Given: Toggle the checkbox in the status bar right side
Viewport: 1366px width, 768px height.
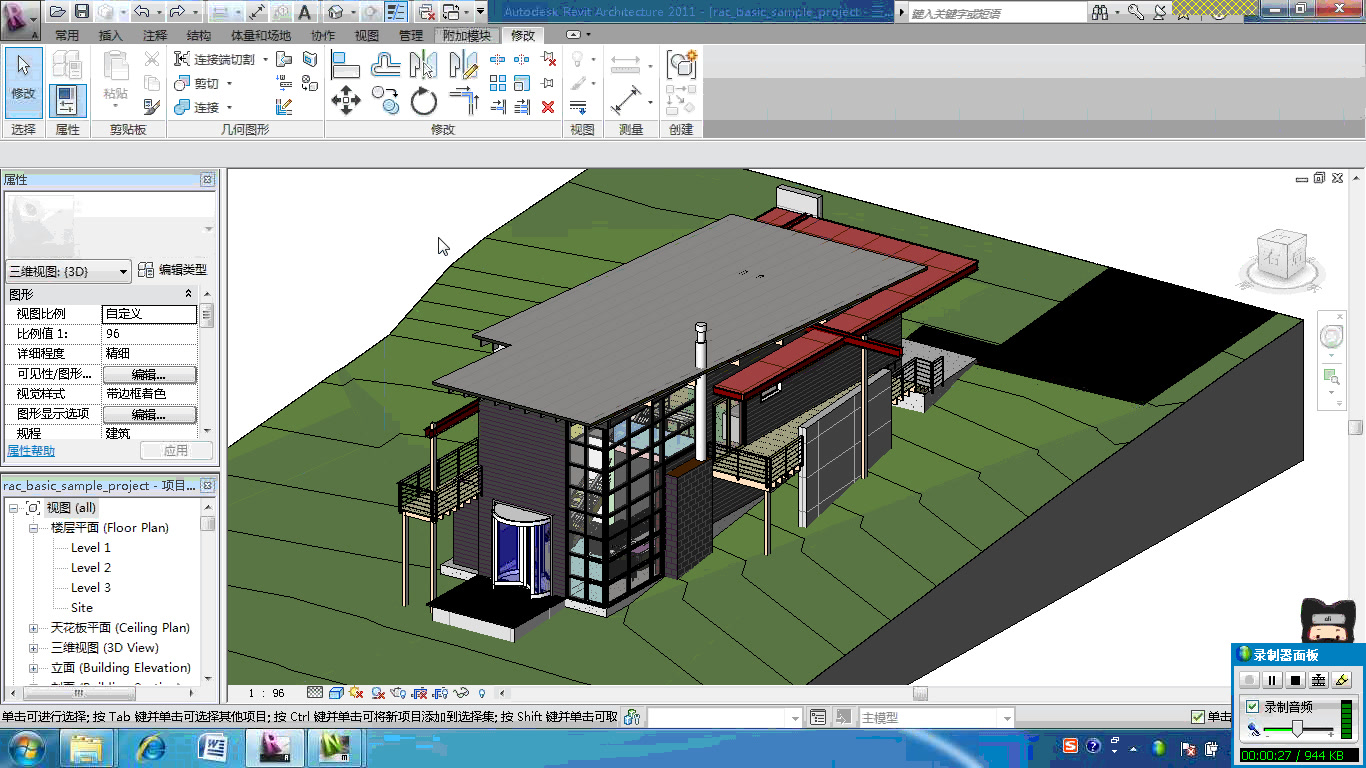Looking at the screenshot, I should point(1198,717).
